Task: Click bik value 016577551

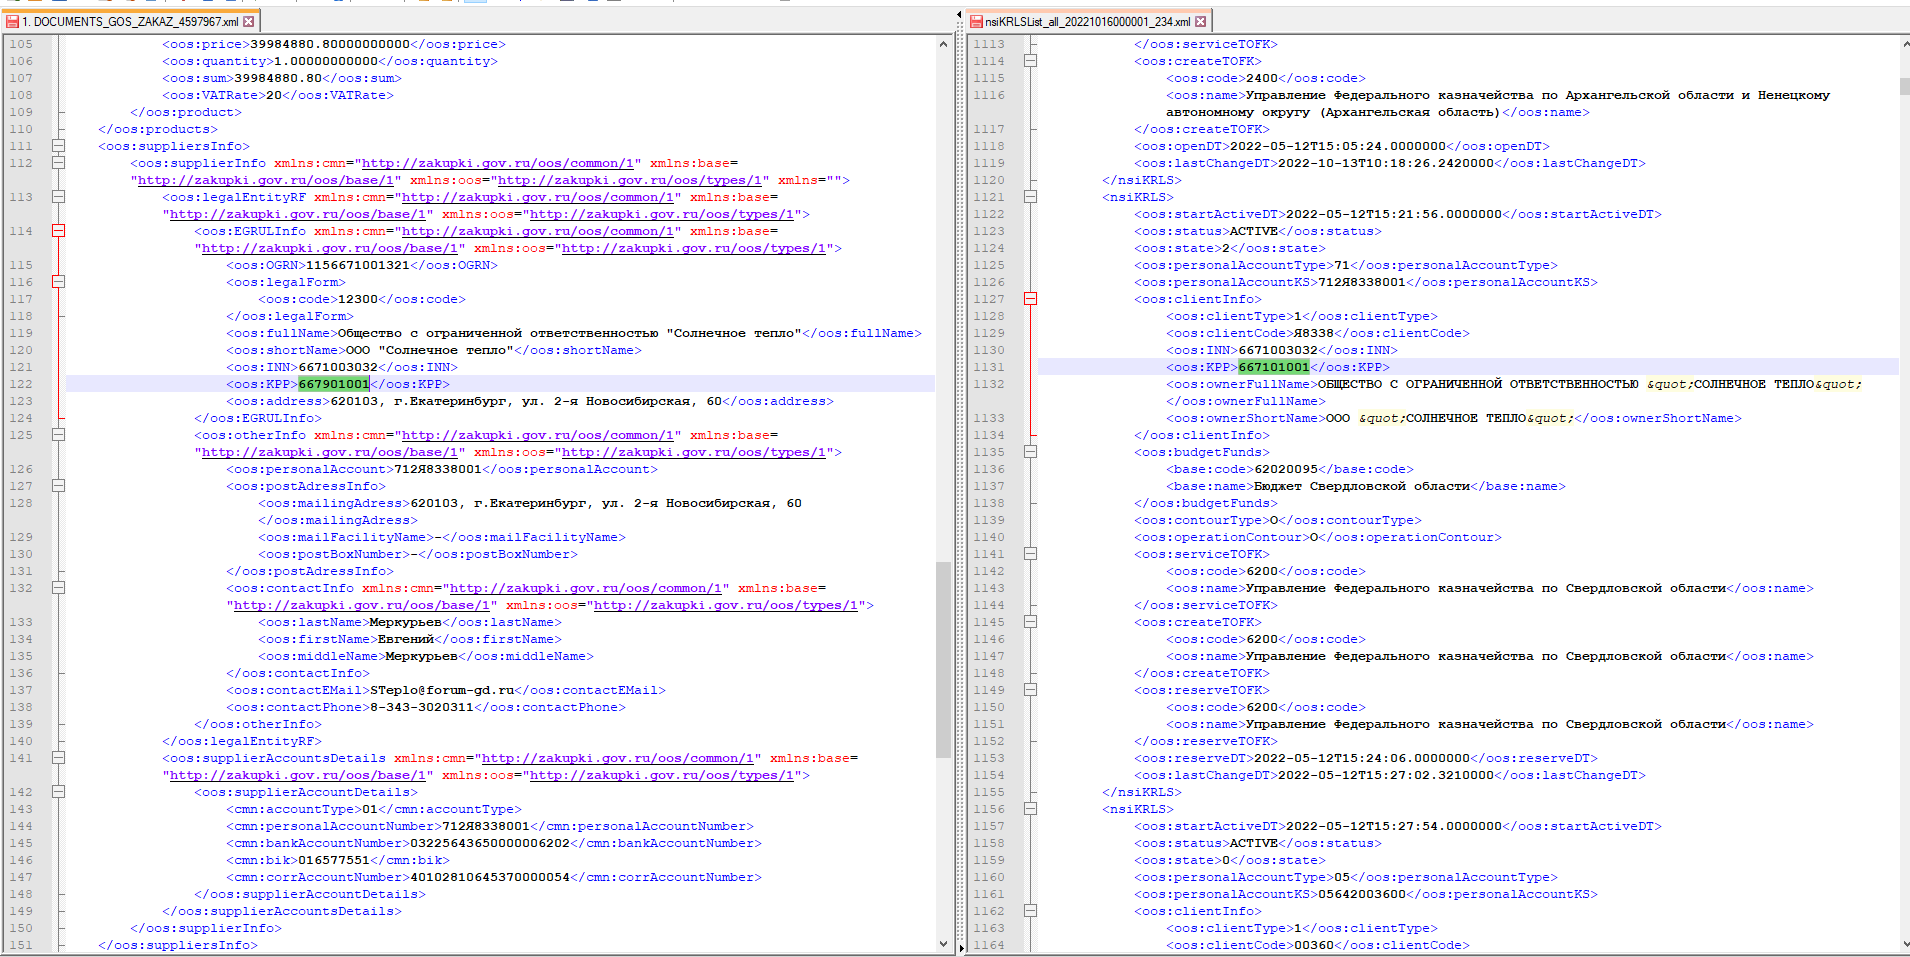Action: click(x=334, y=860)
